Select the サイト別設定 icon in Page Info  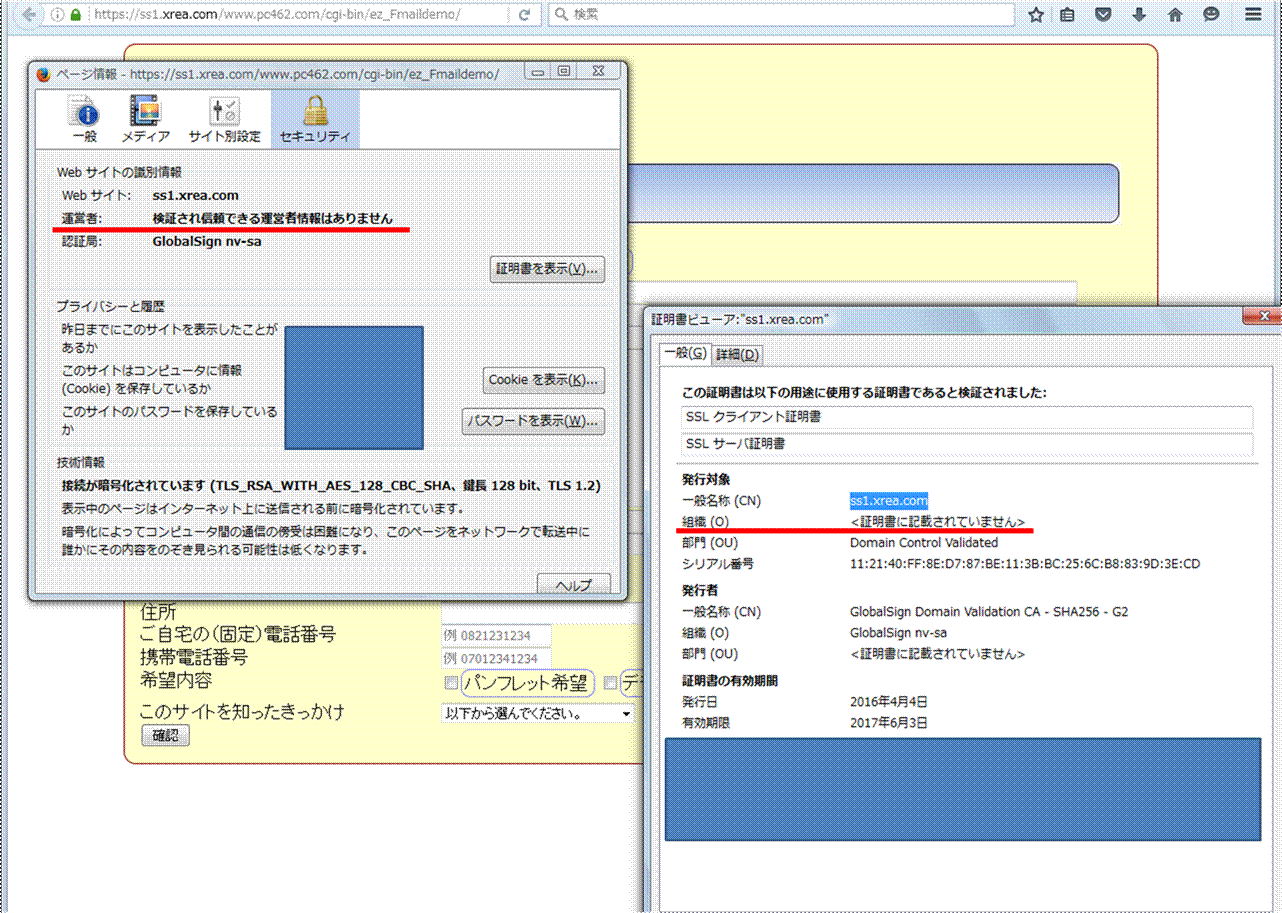[224, 120]
